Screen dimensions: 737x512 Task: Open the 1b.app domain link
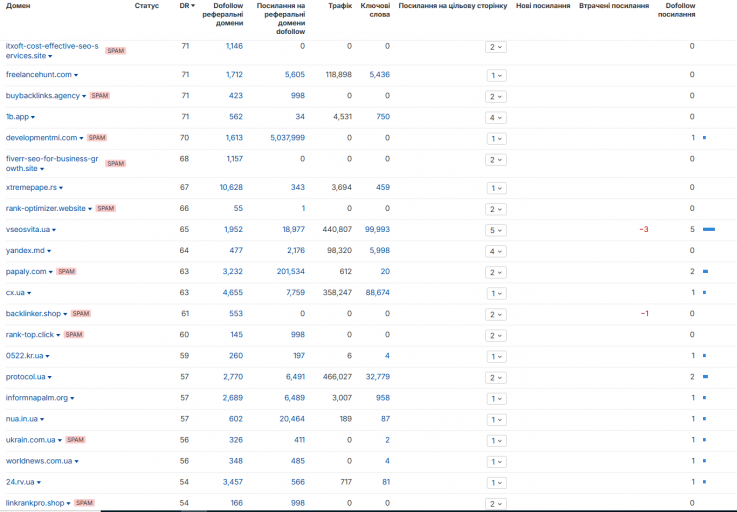coord(17,117)
